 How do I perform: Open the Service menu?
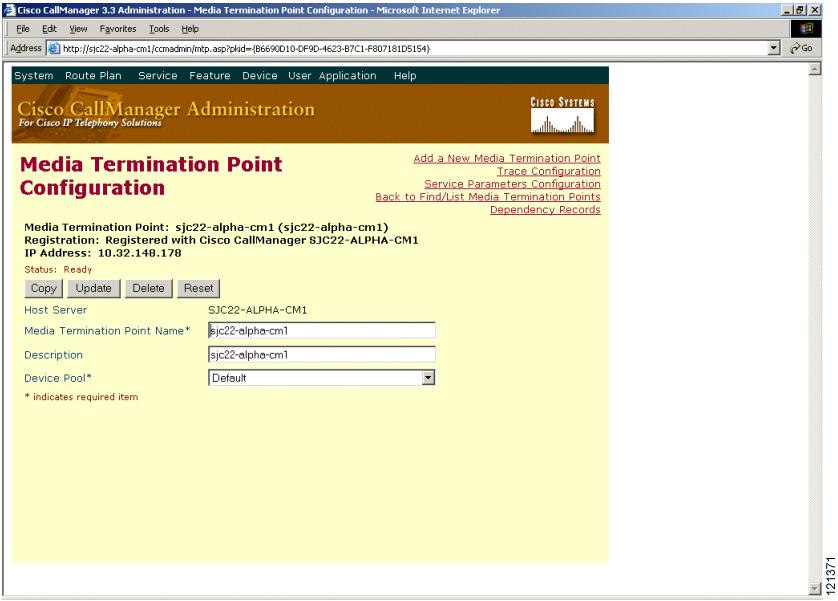(x=158, y=76)
